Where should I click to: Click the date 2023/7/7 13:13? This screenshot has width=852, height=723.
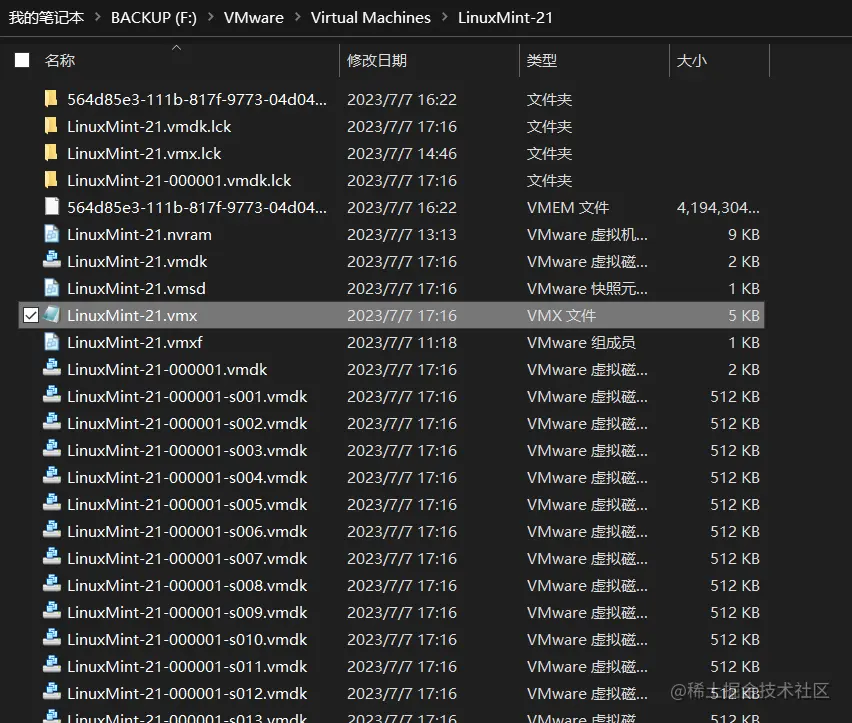(402, 235)
